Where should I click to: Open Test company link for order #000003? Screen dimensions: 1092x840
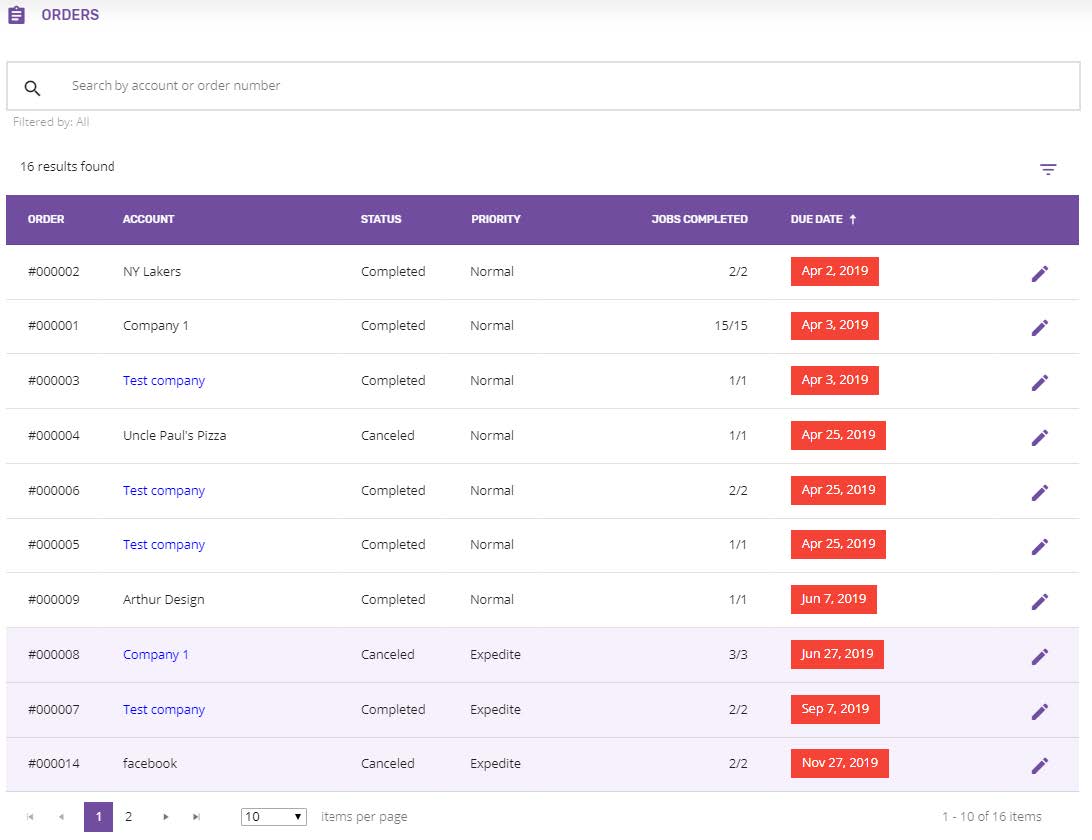tap(164, 381)
